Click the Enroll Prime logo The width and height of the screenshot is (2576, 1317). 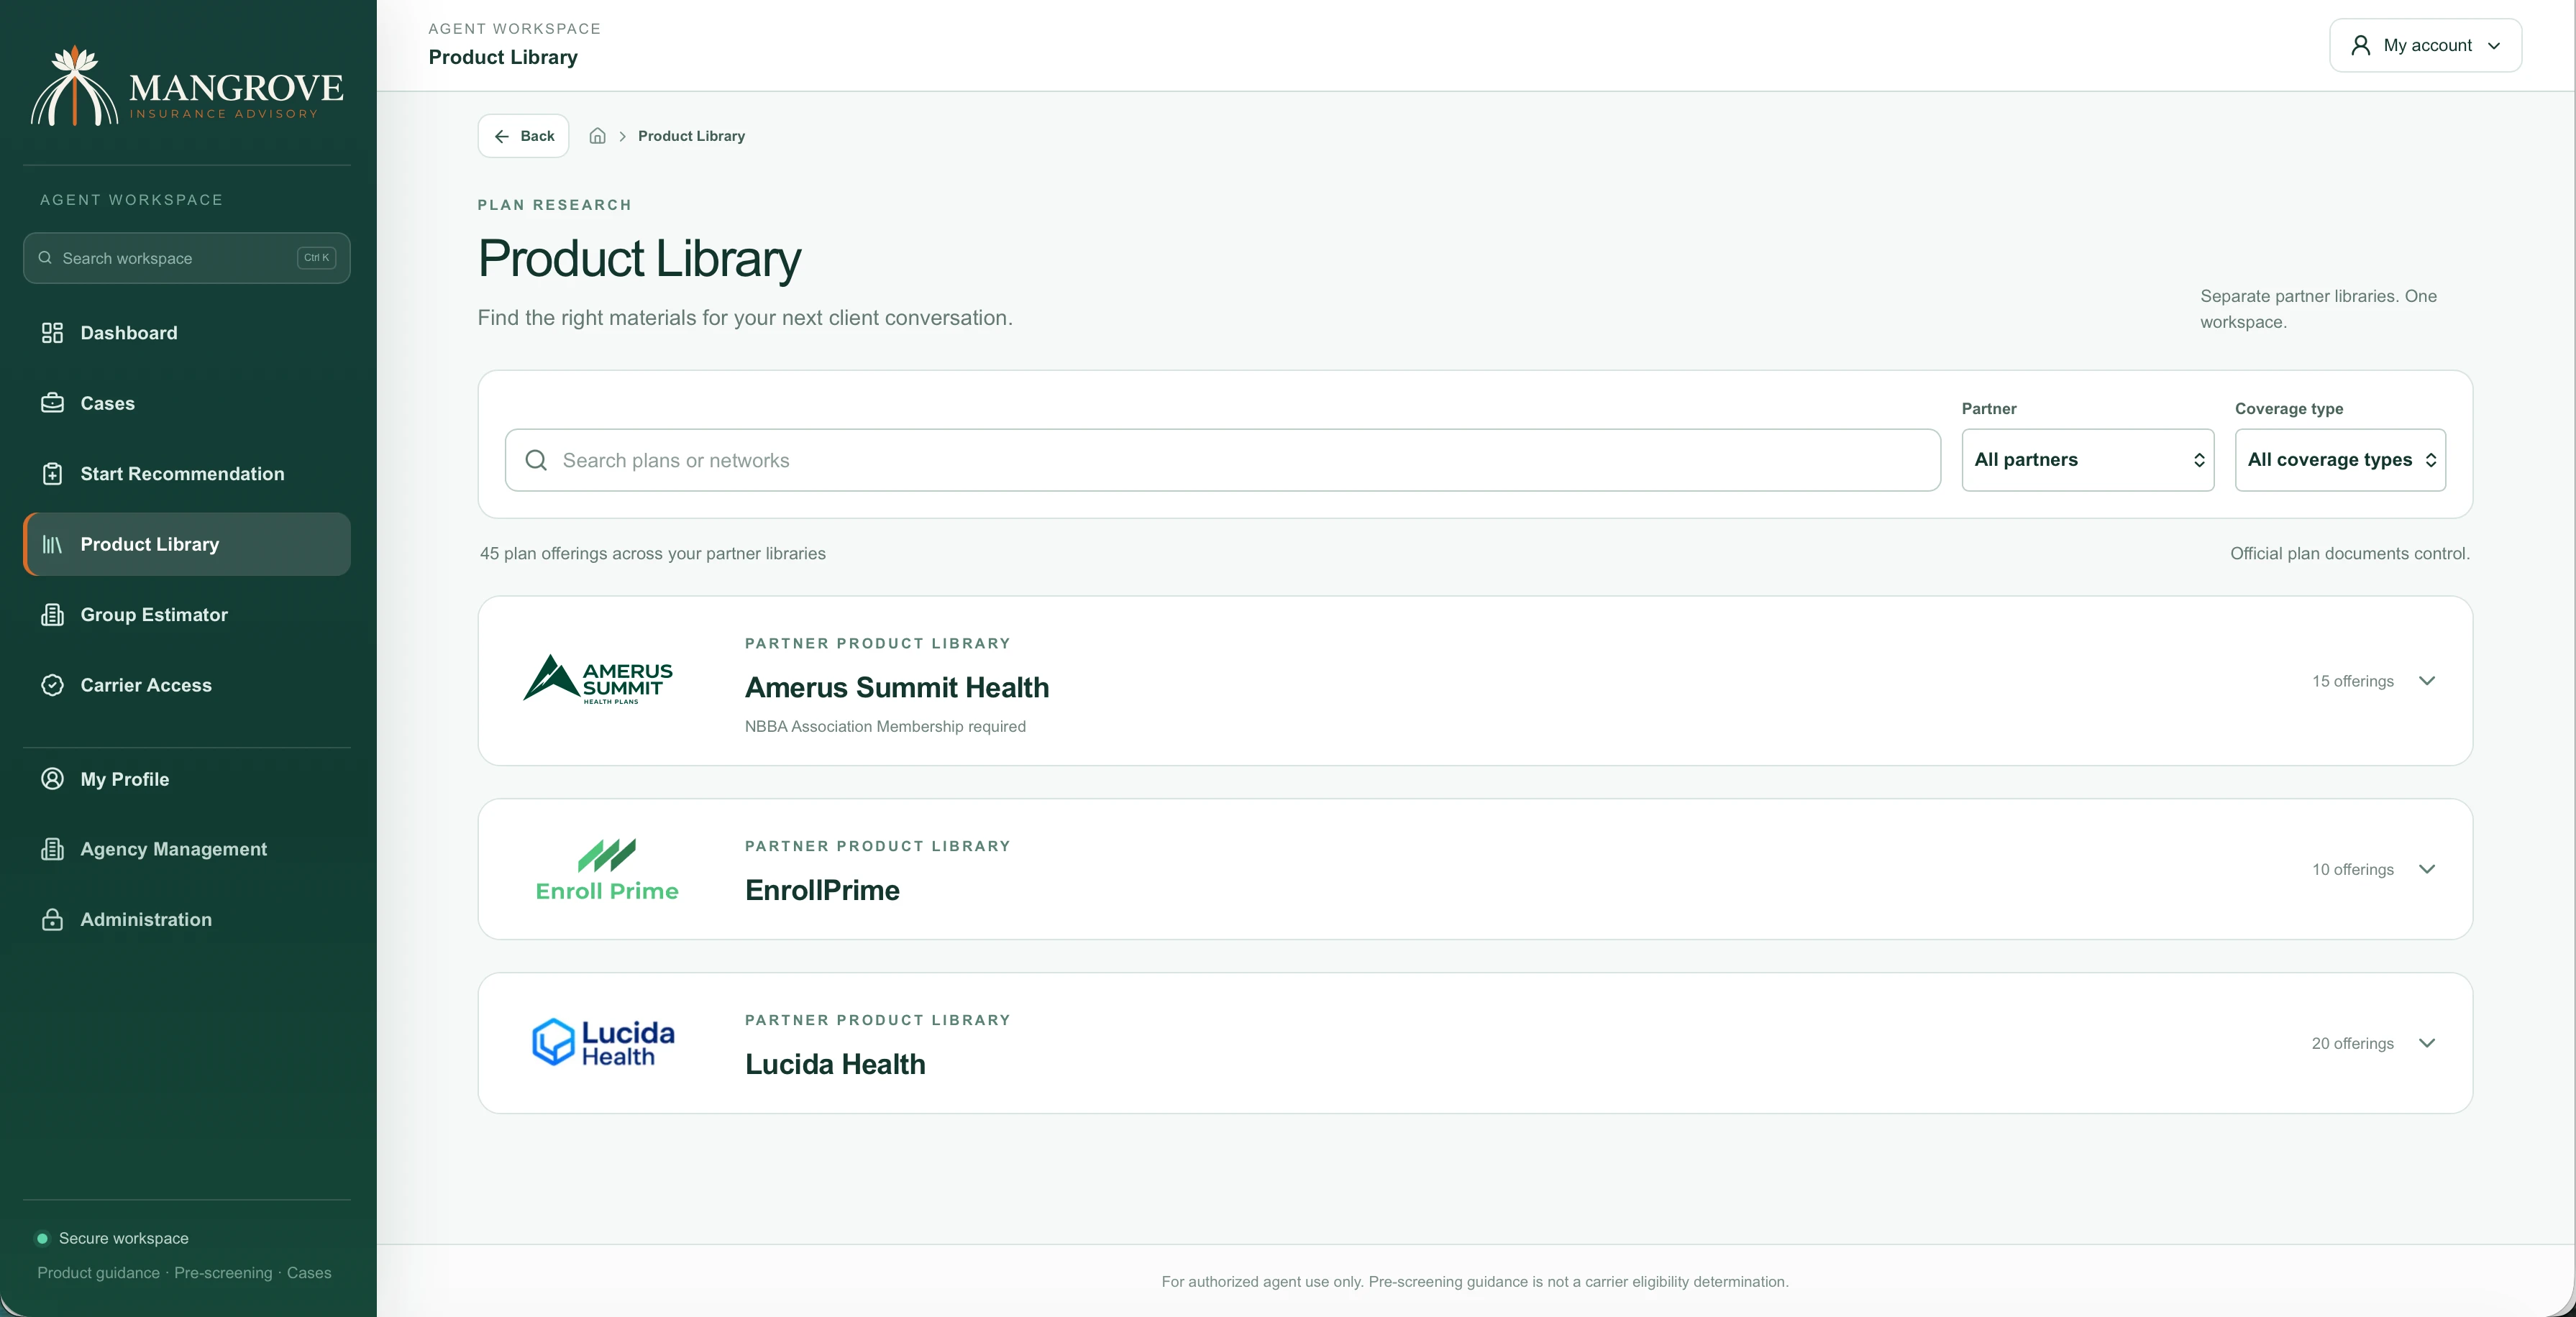[x=607, y=869]
